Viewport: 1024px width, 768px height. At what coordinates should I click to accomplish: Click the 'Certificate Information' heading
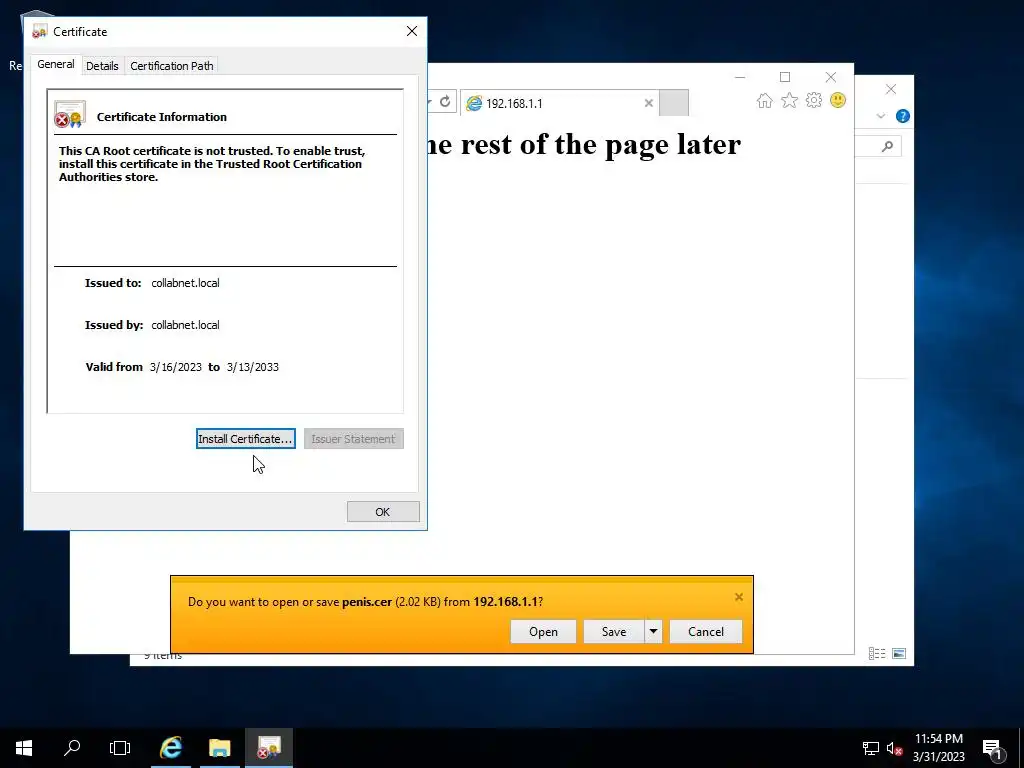coord(162,117)
